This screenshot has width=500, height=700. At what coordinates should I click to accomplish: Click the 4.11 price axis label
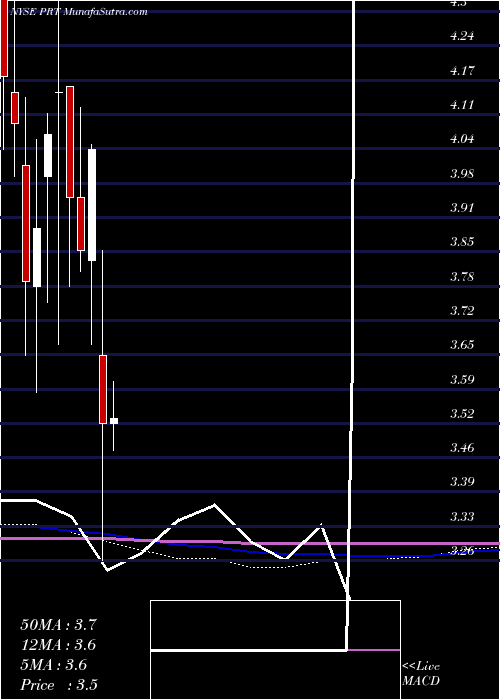click(462, 105)
